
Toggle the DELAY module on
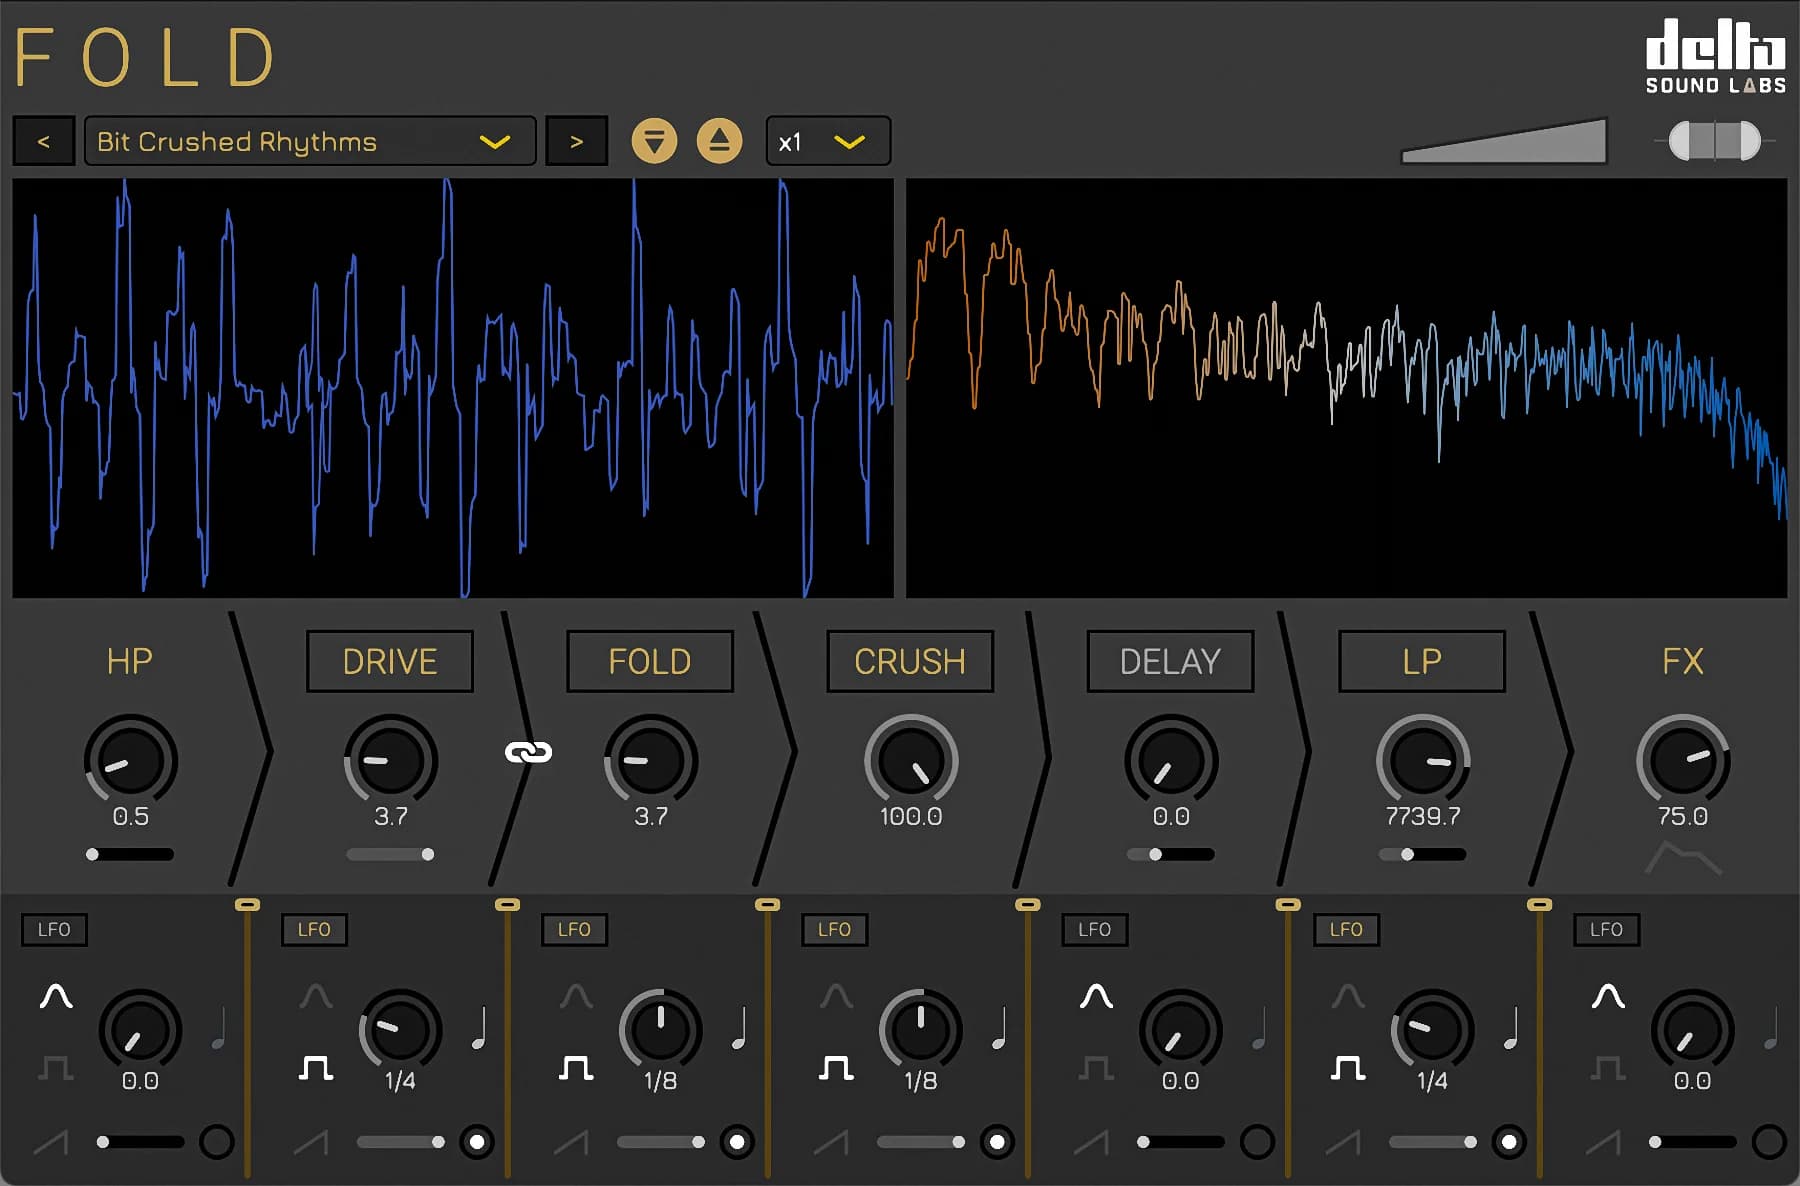[1170, 661]
